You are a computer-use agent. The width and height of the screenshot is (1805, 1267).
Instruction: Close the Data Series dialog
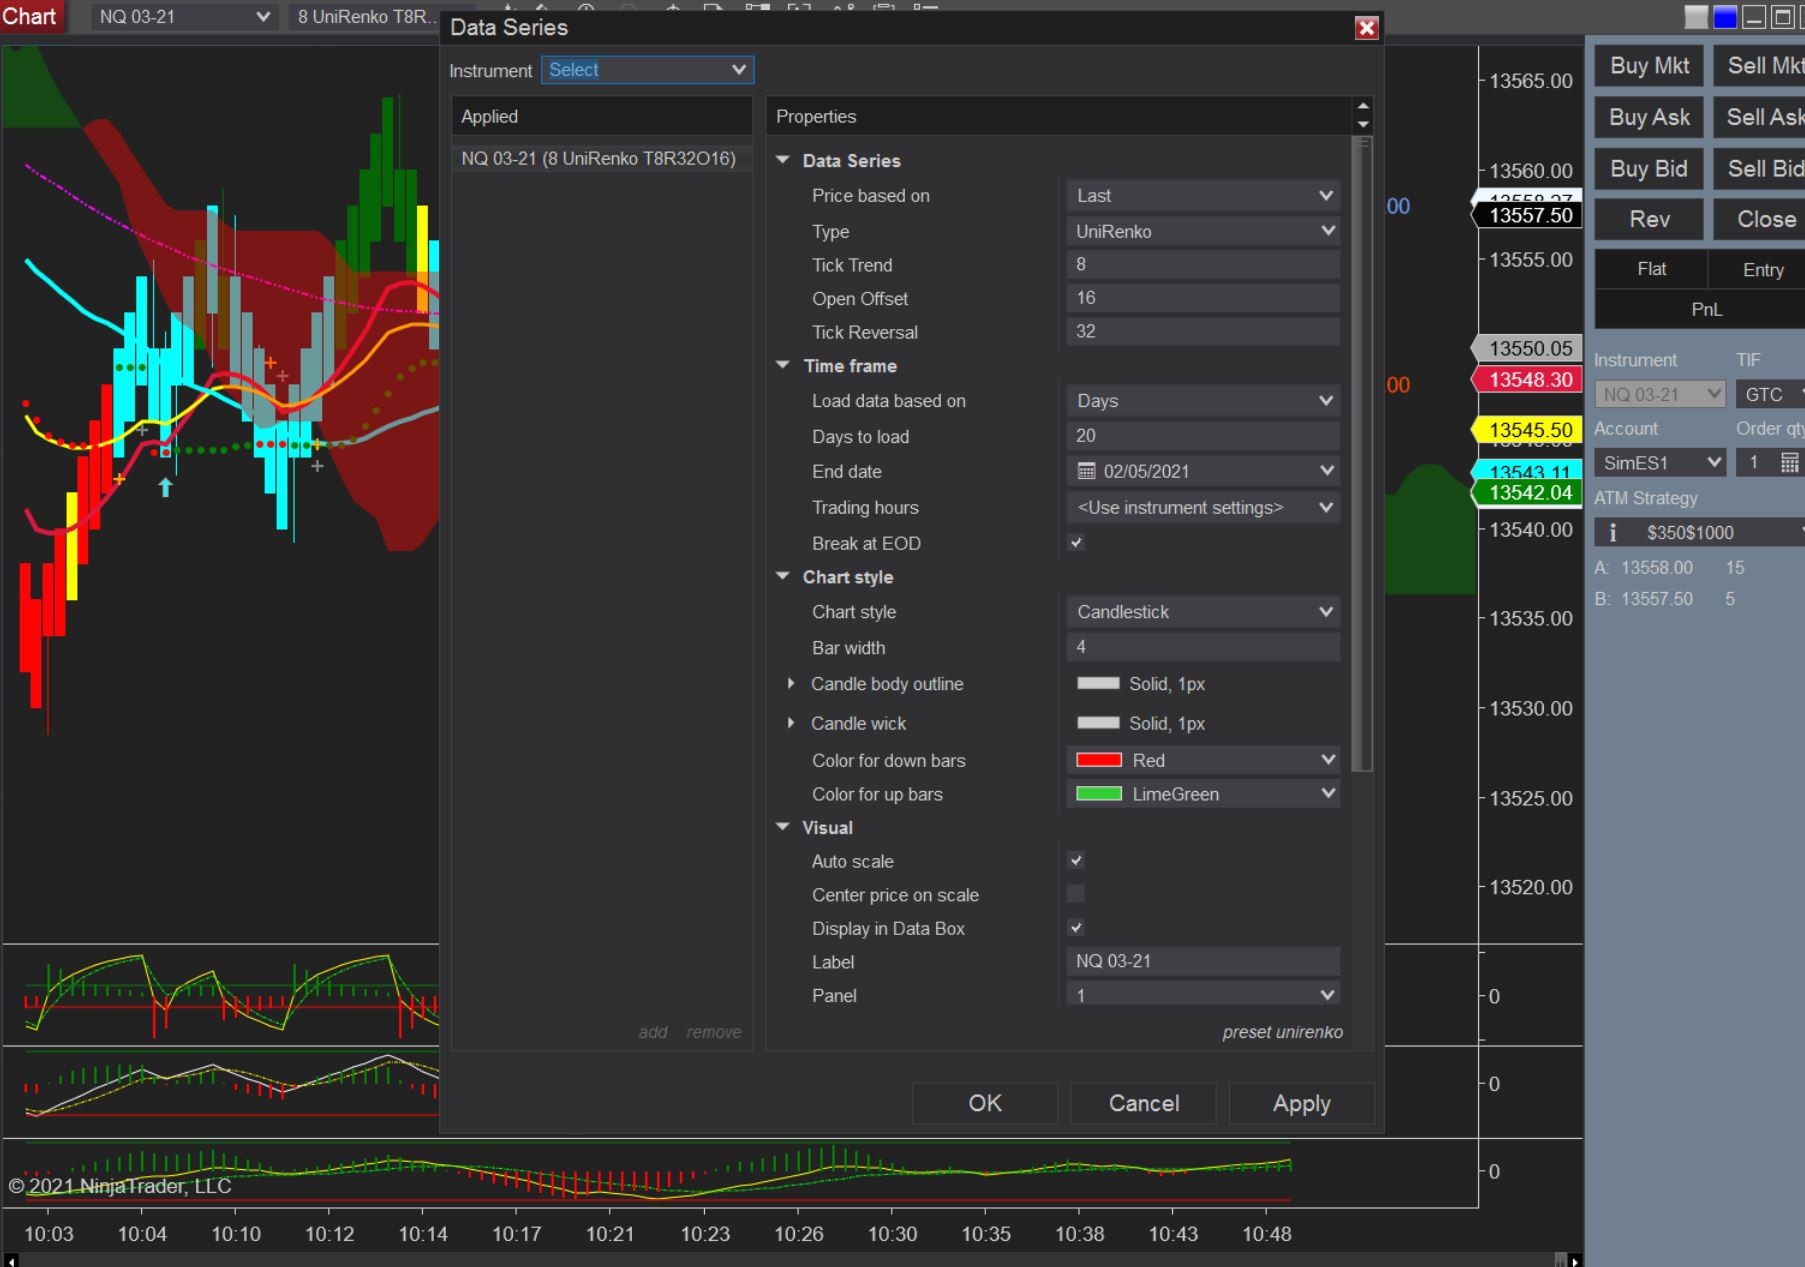tap(1366, 28)
